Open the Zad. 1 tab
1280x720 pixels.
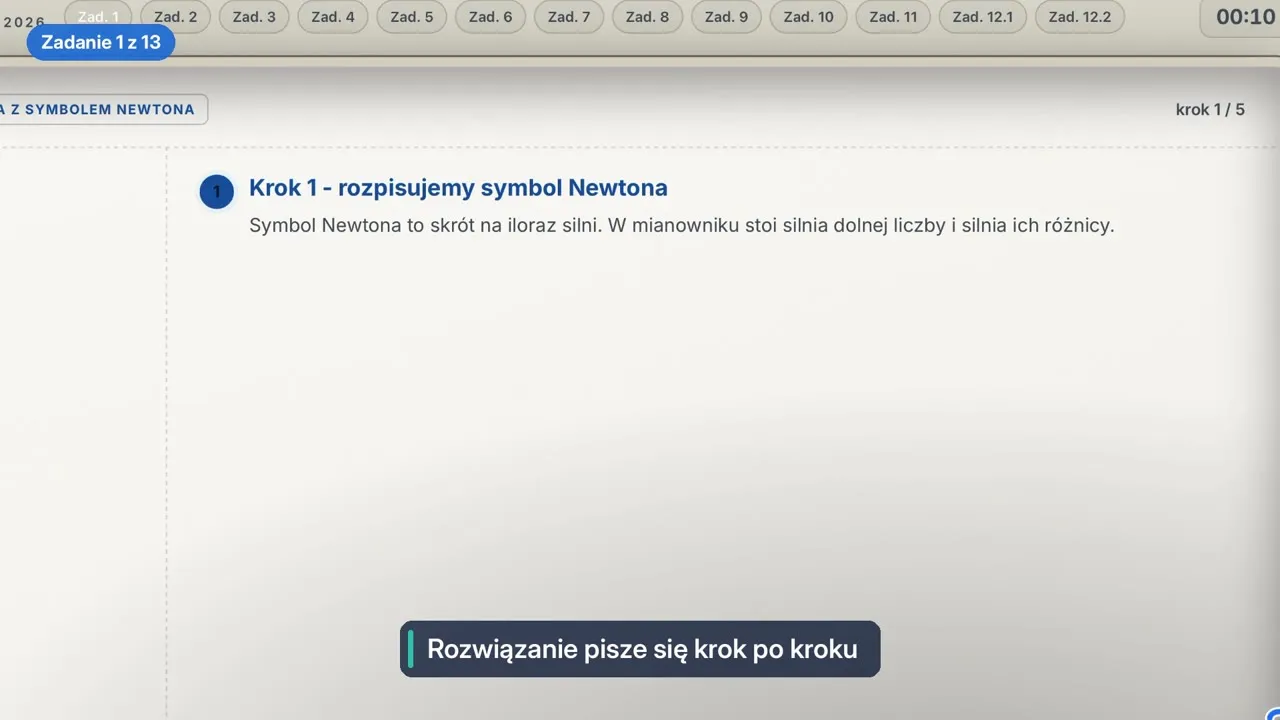98,16
